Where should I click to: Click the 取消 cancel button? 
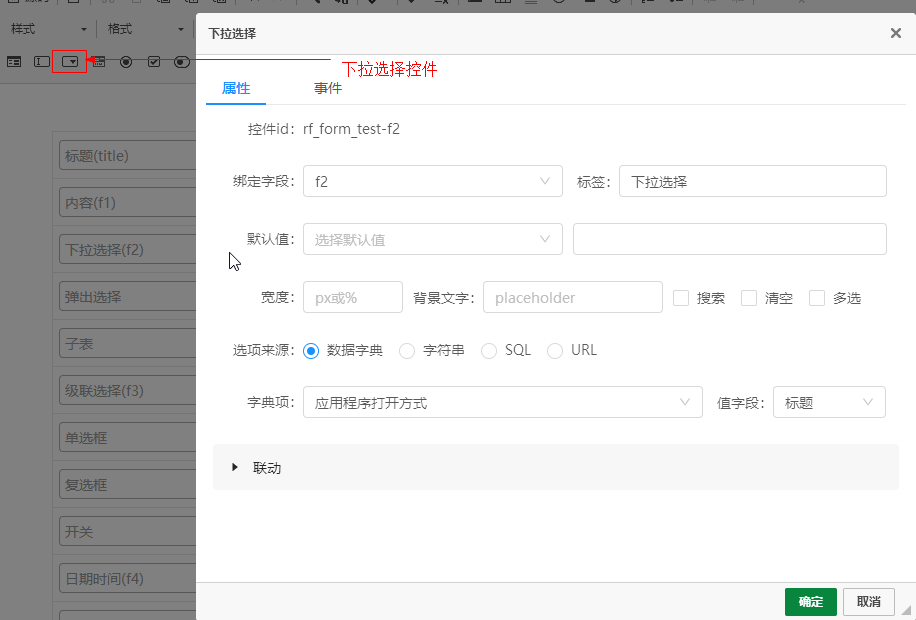[869, 602]
